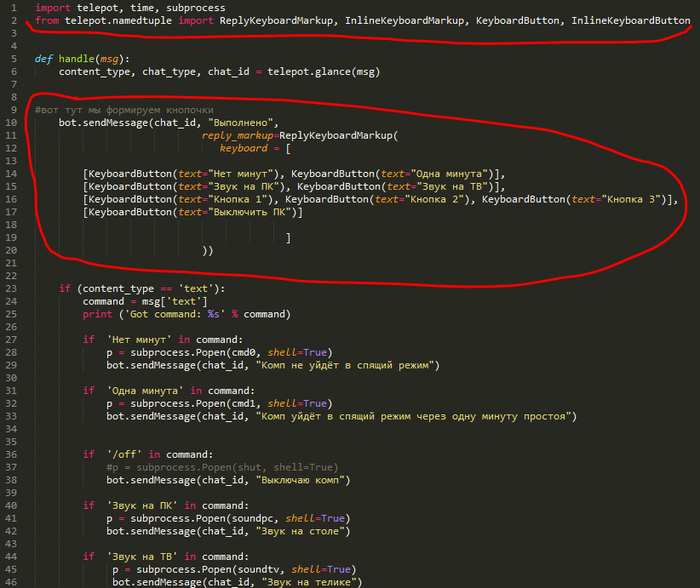Image resolution: width=700 pixels, height=588 pixels.
Task: Click line number 36 in the gutter
Action: point(11,455)
